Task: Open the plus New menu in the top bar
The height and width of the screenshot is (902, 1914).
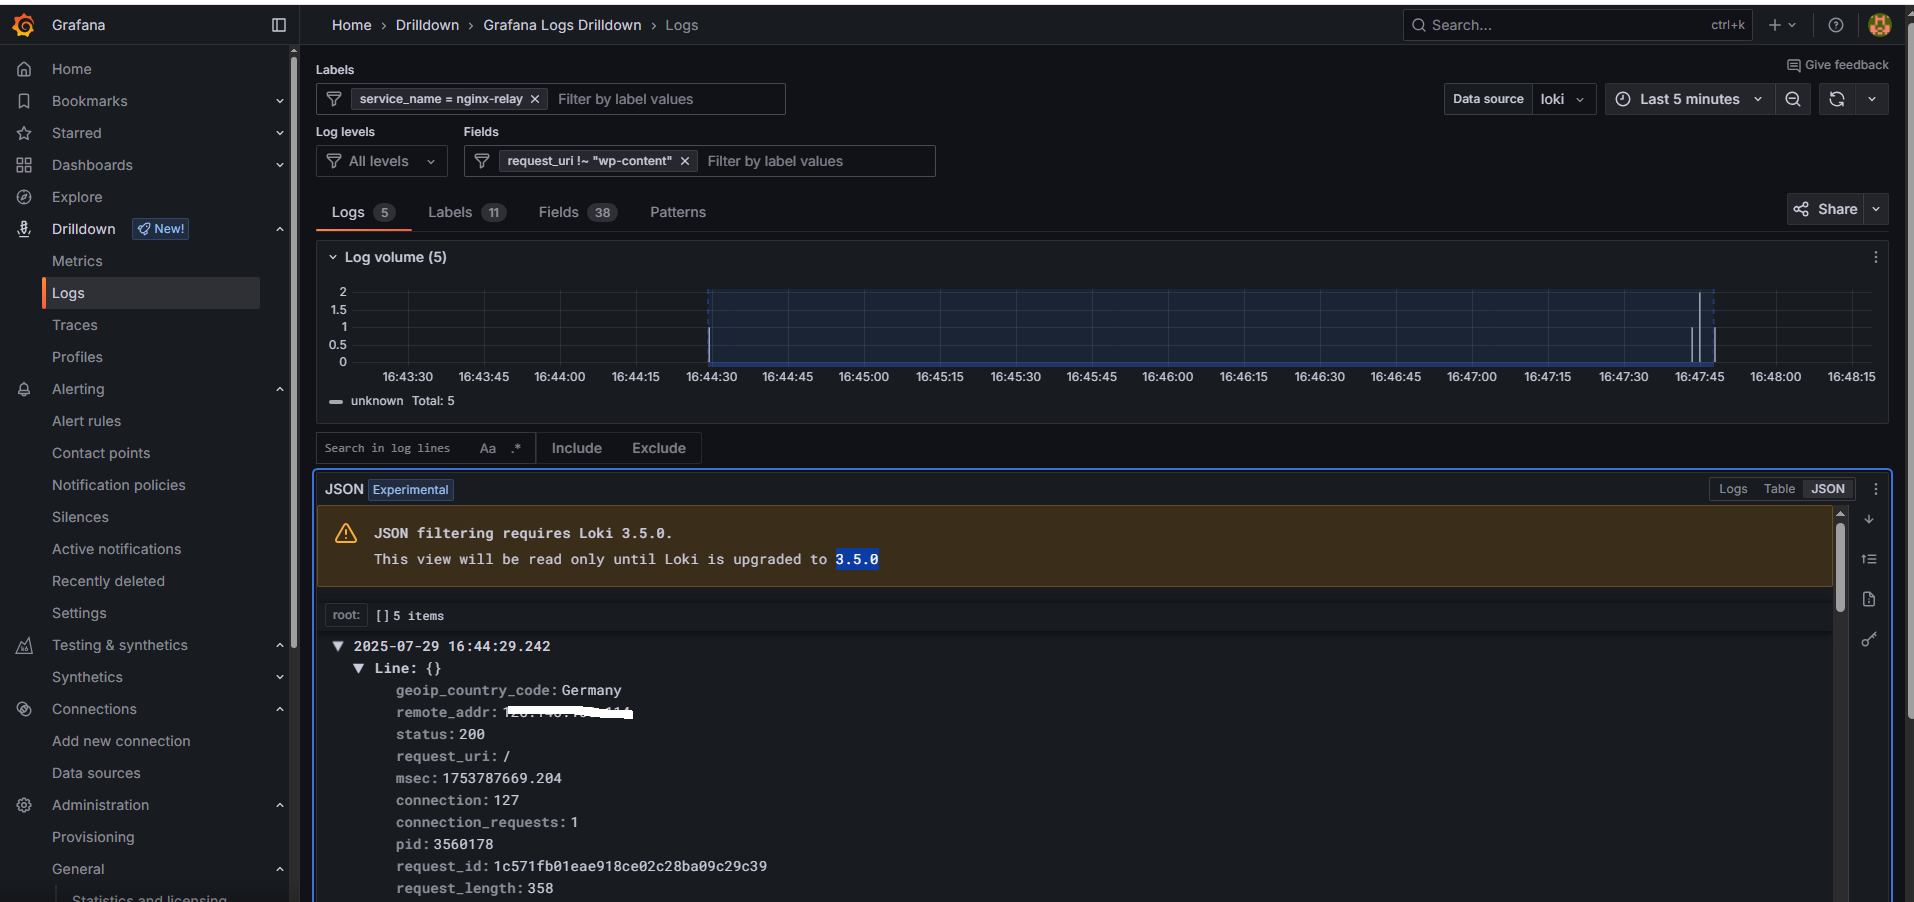Action: tap(1782, 25)
